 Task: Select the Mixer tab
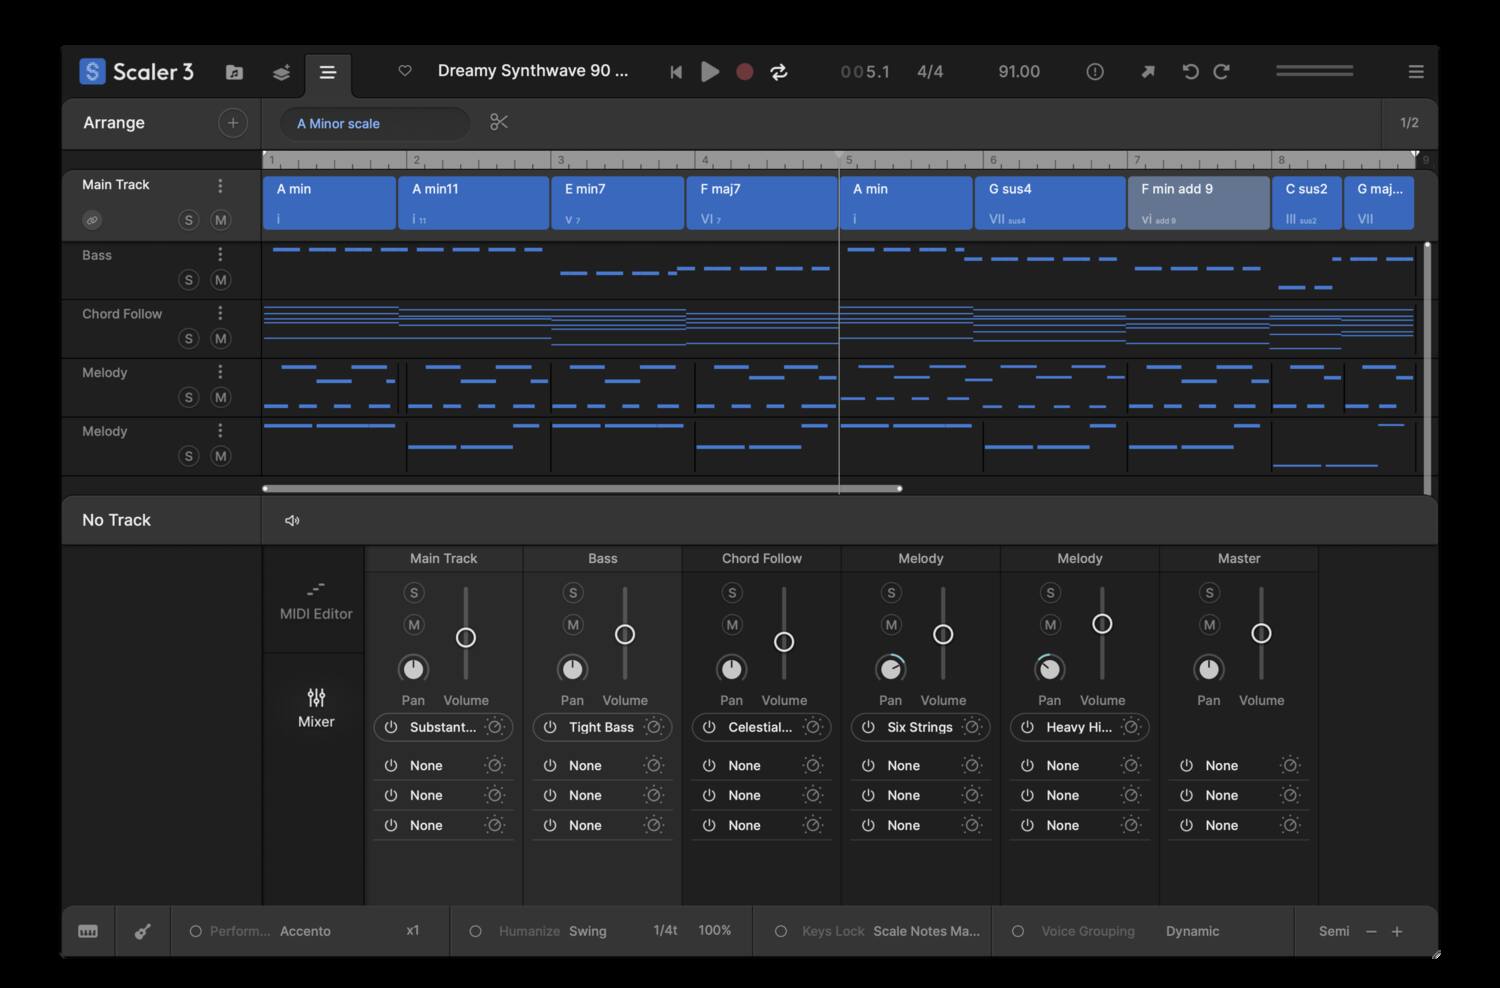coord(316,707)
